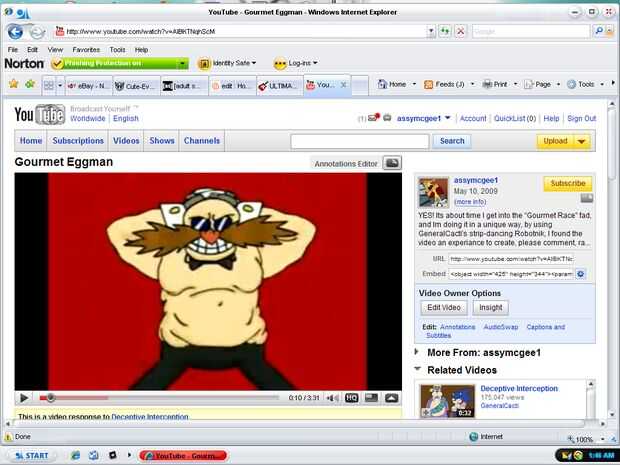Screen dimensions: 620x465
Task: Open the tab list dropdown arrow
Action: coord(60,85)
